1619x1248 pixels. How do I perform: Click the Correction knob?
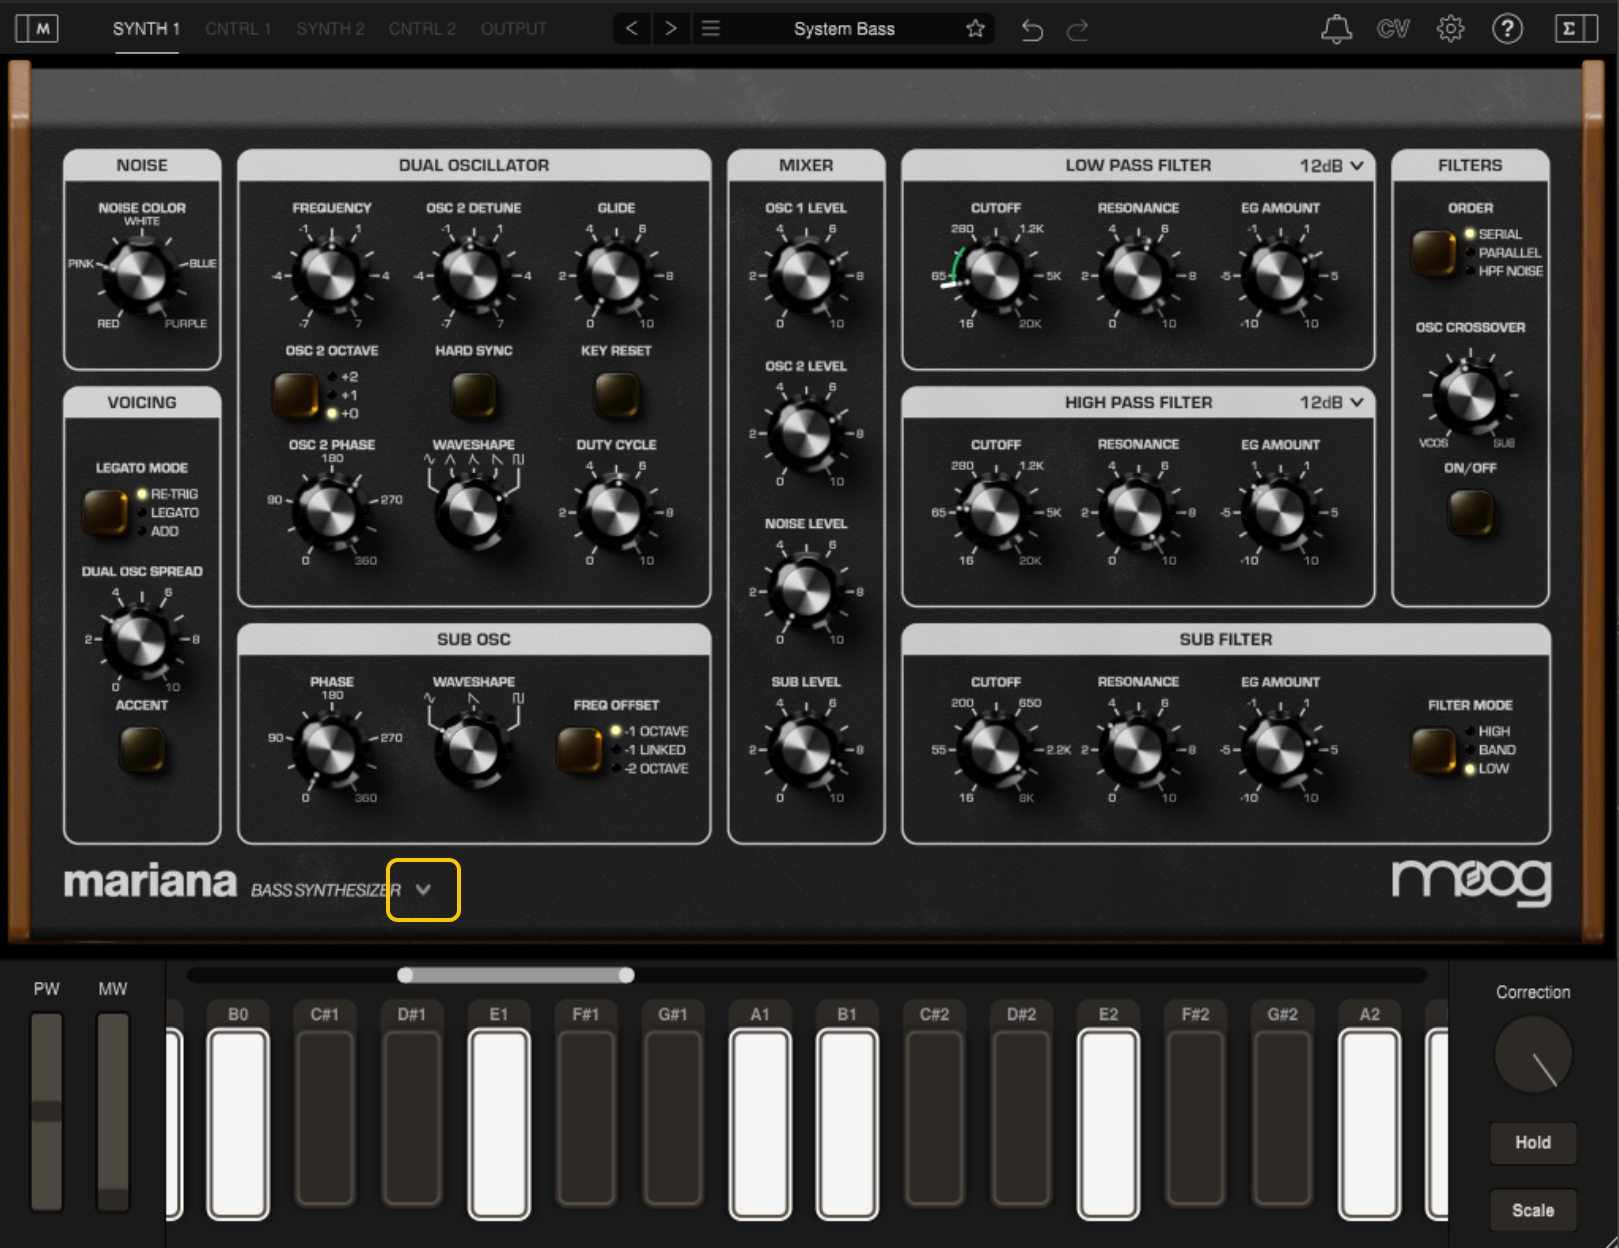click(1533, 1056)
